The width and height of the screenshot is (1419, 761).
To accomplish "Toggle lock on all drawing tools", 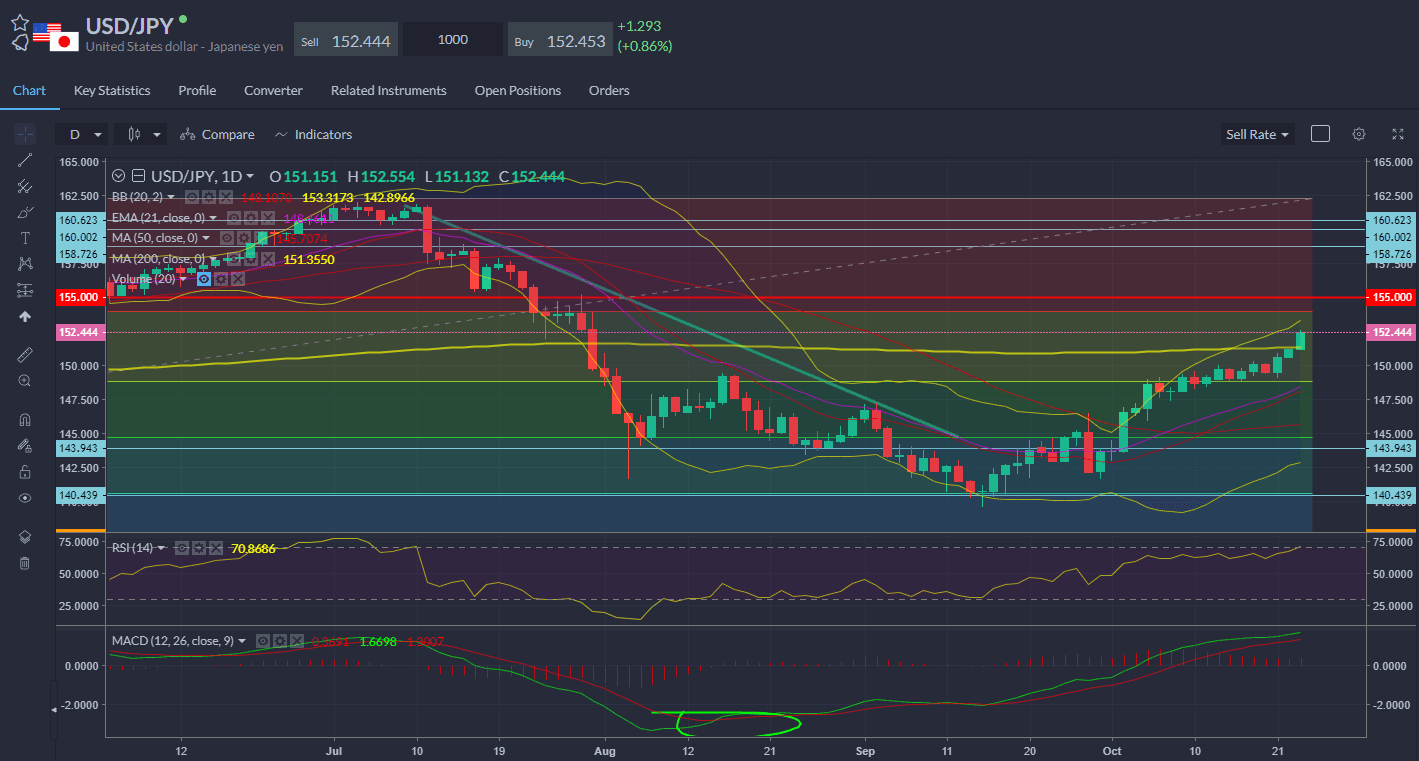I will pyautogui.click(x=25, y=472).
